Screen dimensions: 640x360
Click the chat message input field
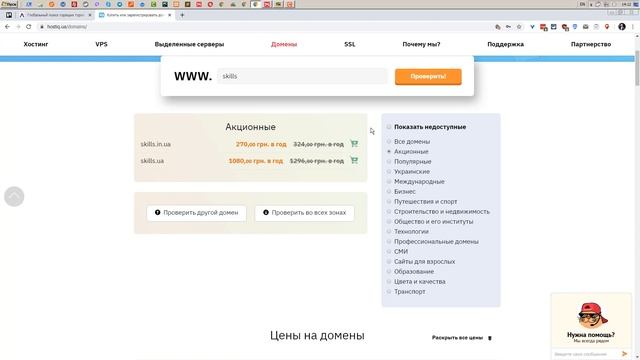tap(585, 354)
